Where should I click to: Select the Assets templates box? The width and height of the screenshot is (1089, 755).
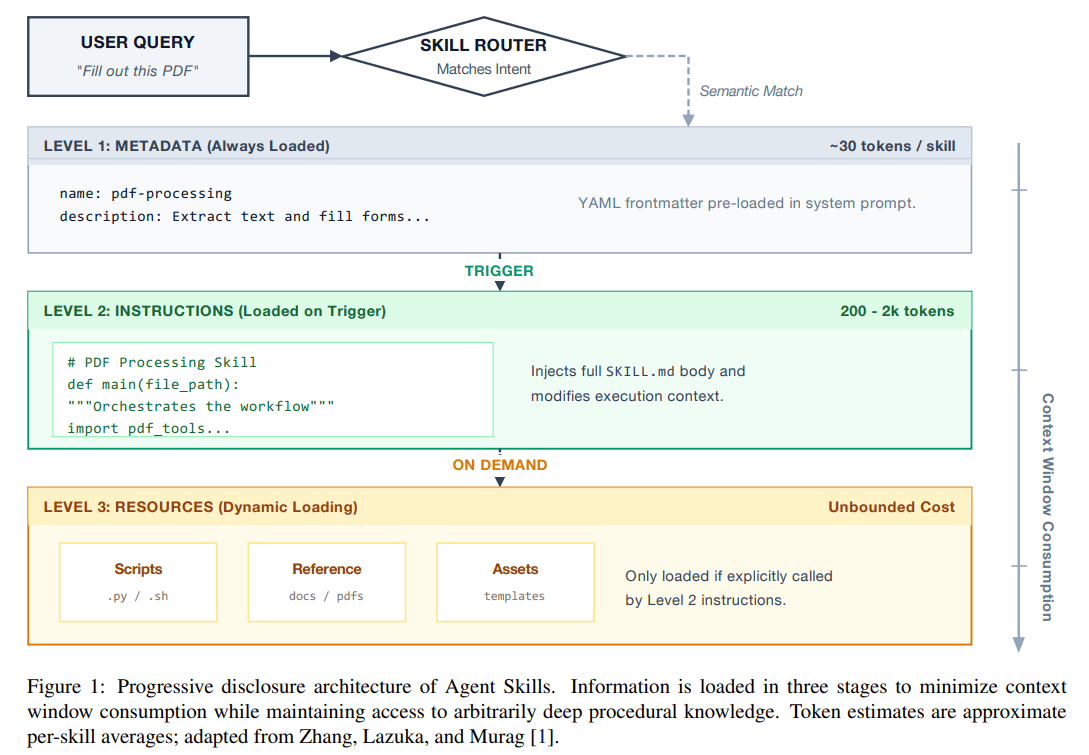pyautogui.click(x=515, y=581)
